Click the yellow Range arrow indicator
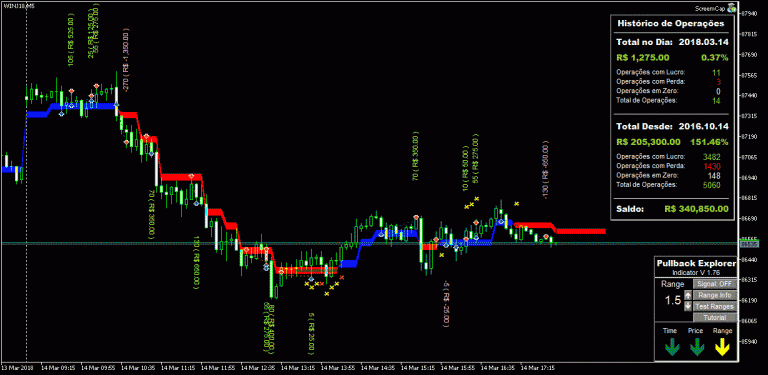 point(722,348)
